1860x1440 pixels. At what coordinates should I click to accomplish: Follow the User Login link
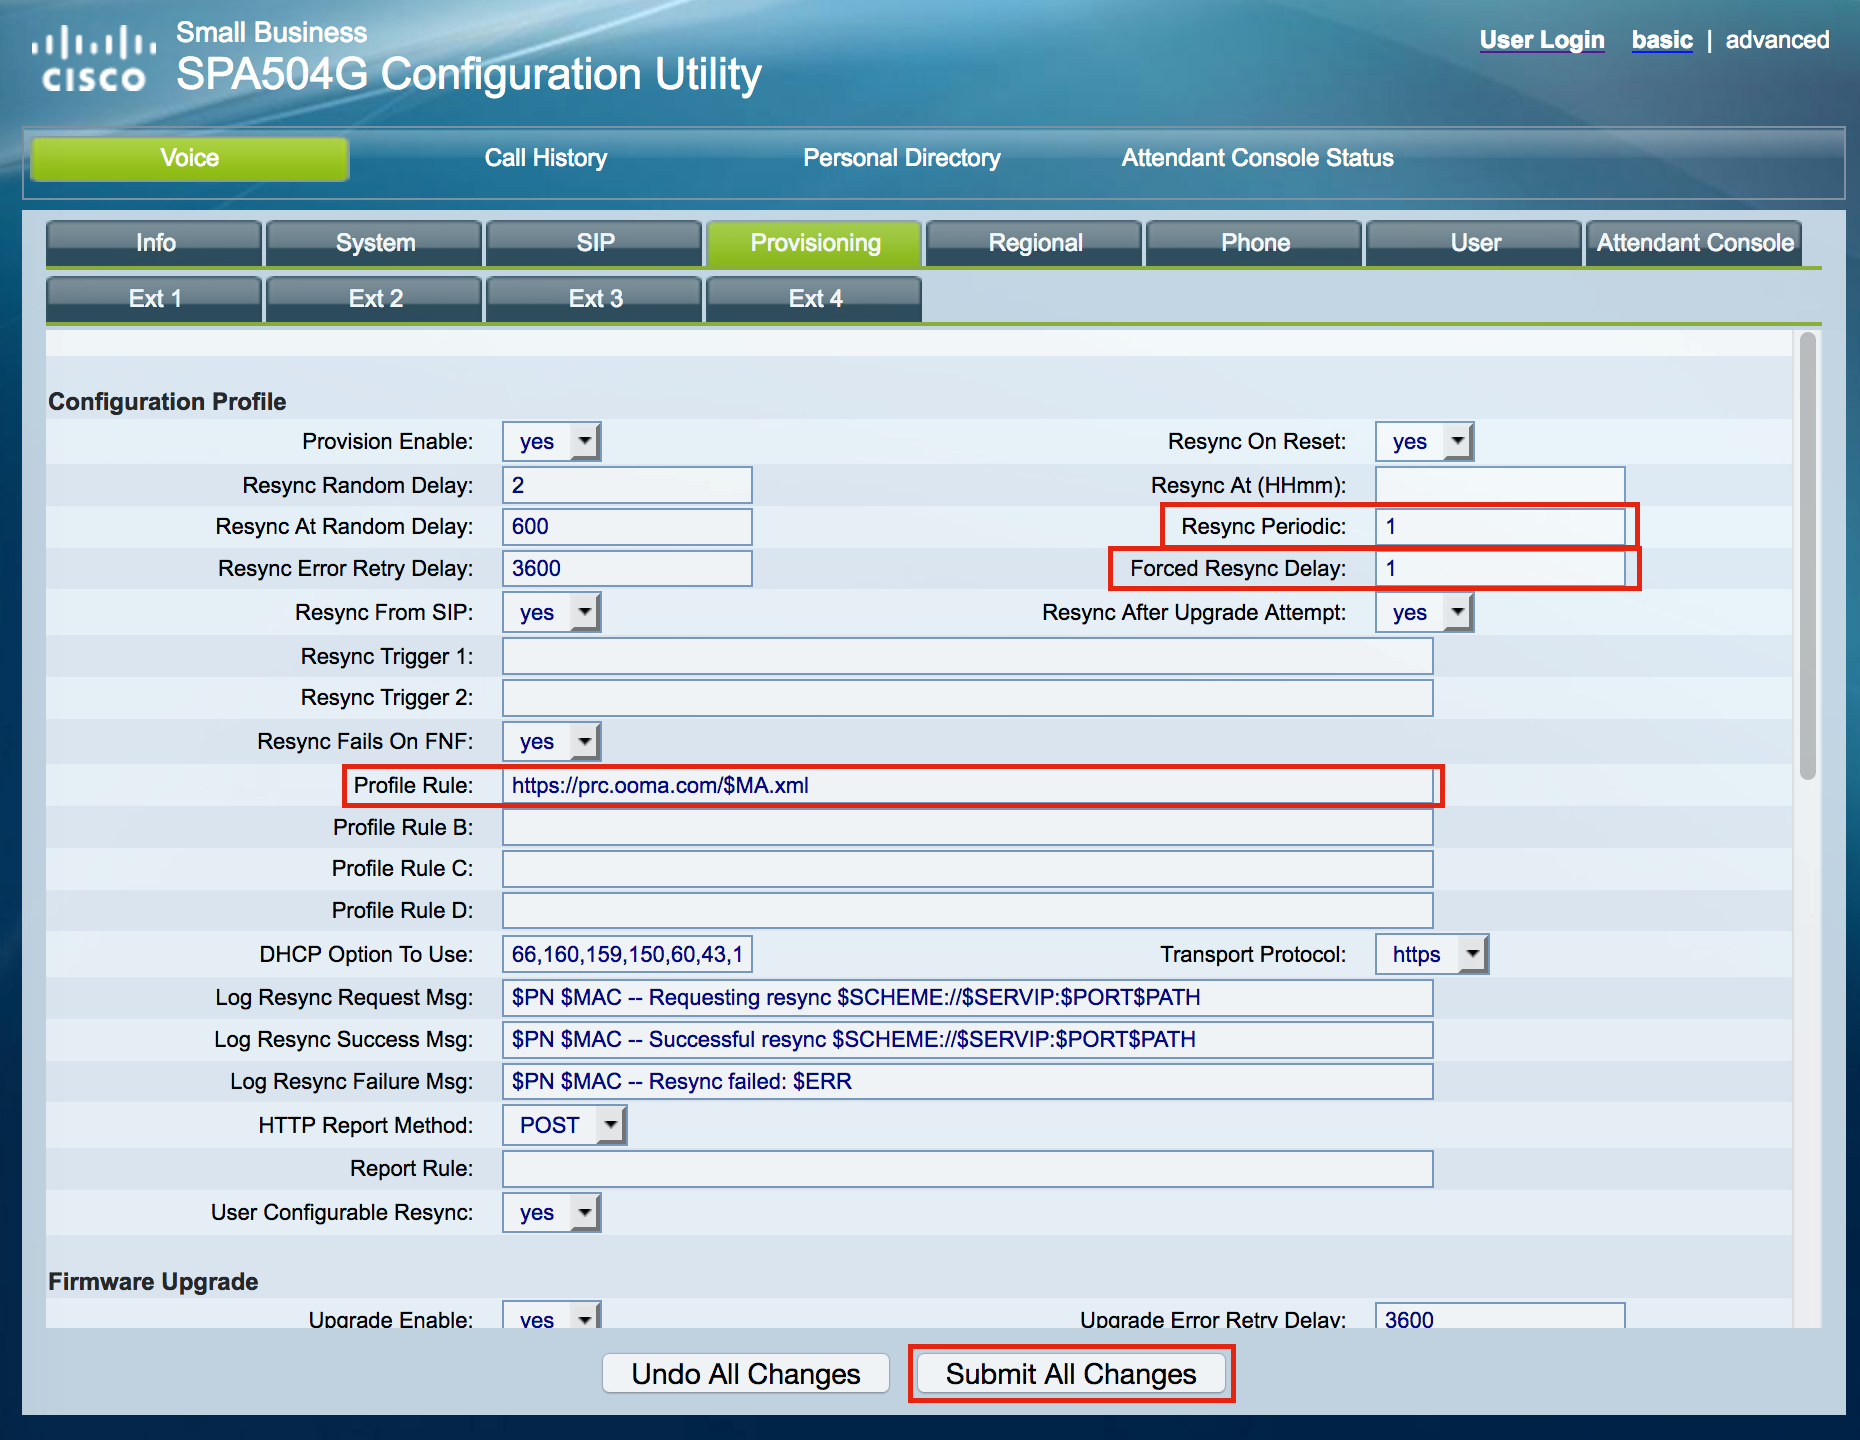pos(1541,40)
